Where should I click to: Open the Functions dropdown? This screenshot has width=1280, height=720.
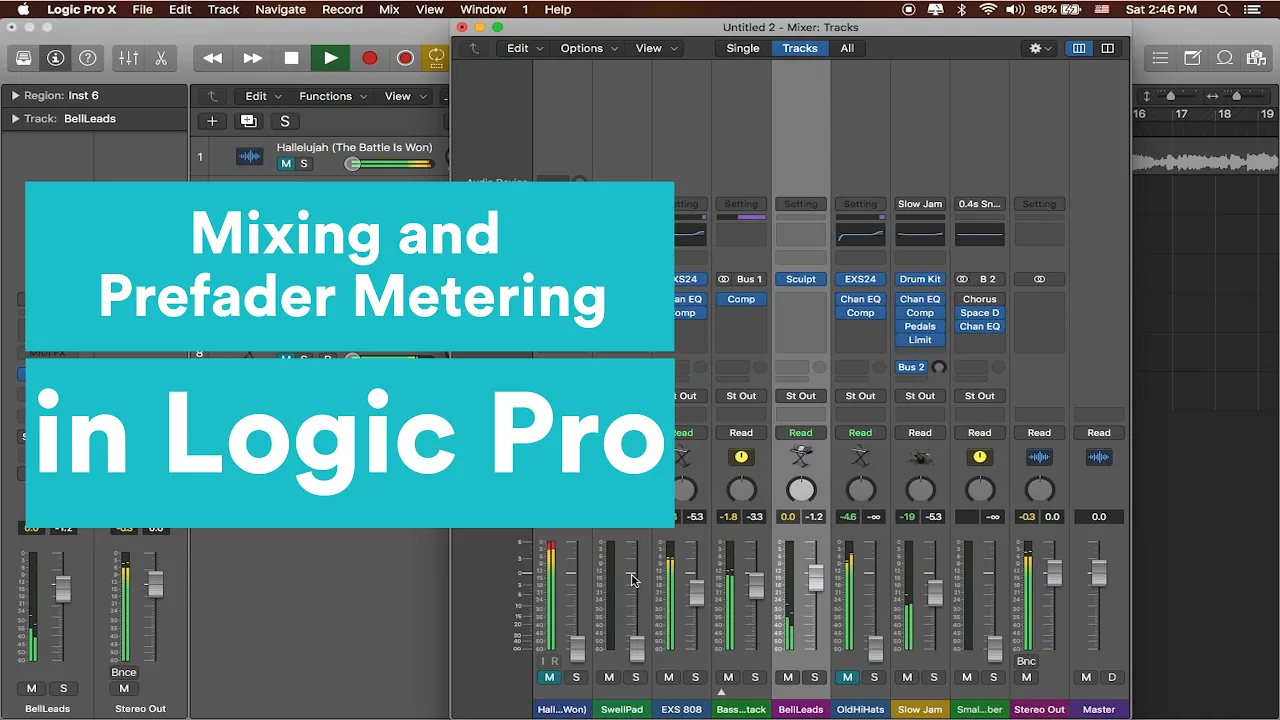(x=333, y=96)
